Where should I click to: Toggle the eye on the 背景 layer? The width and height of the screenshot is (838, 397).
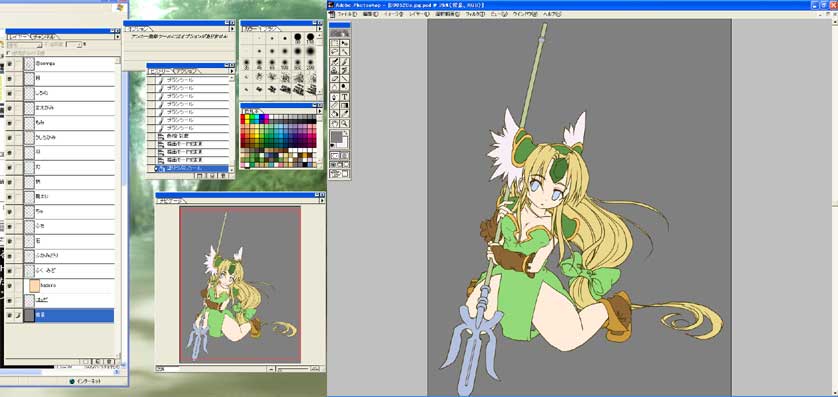[x=10, y=315]
